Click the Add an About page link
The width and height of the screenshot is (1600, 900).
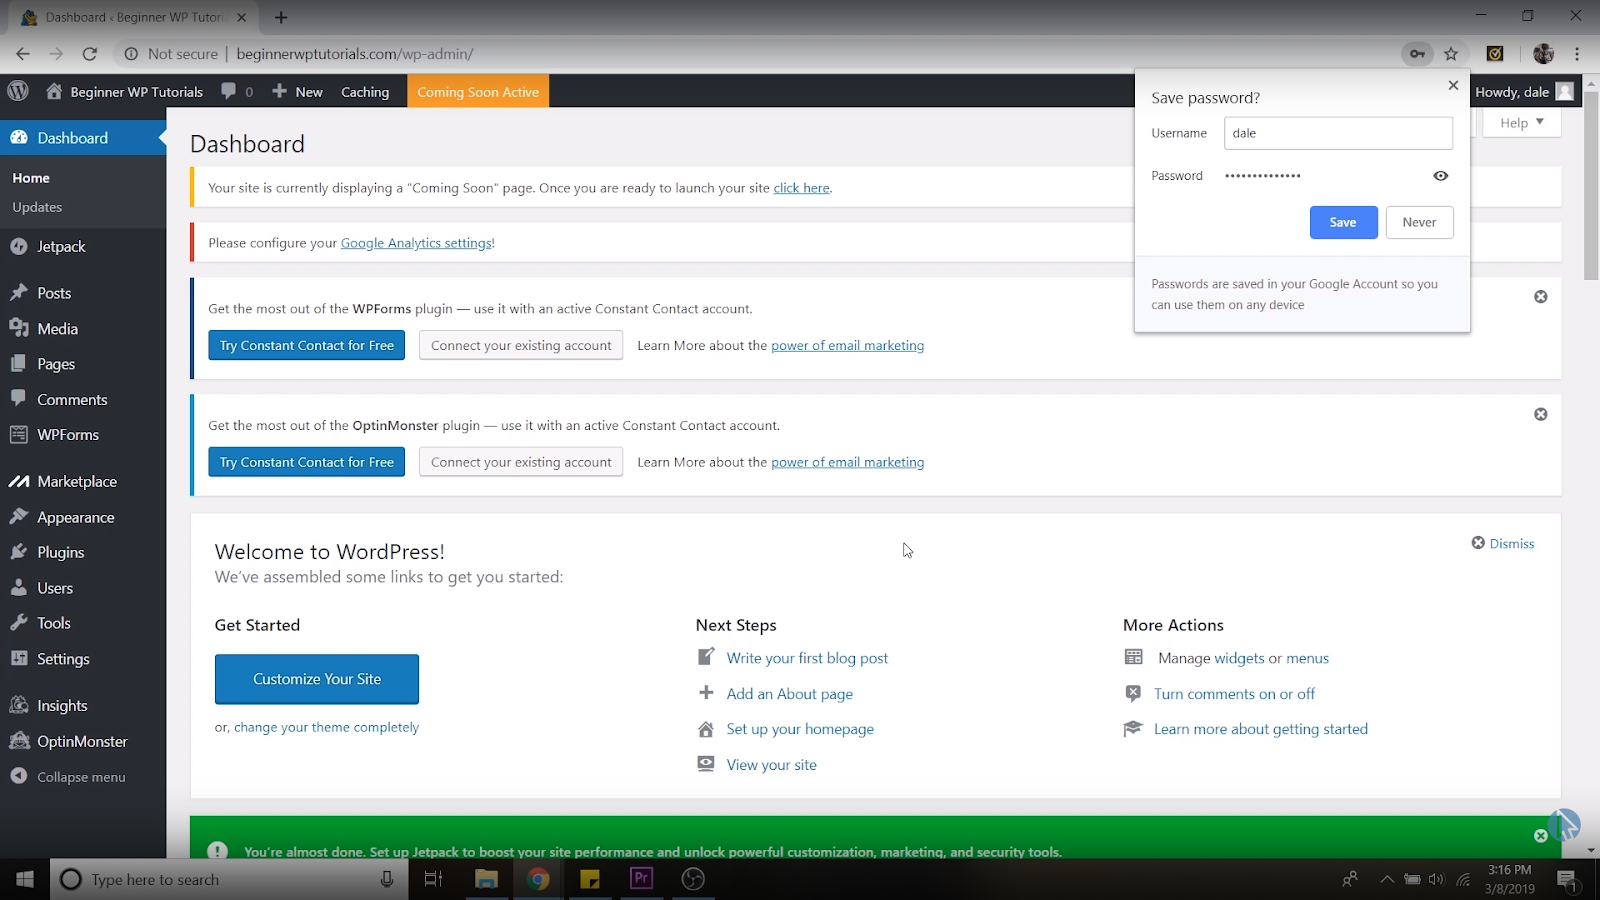[790, 694]
